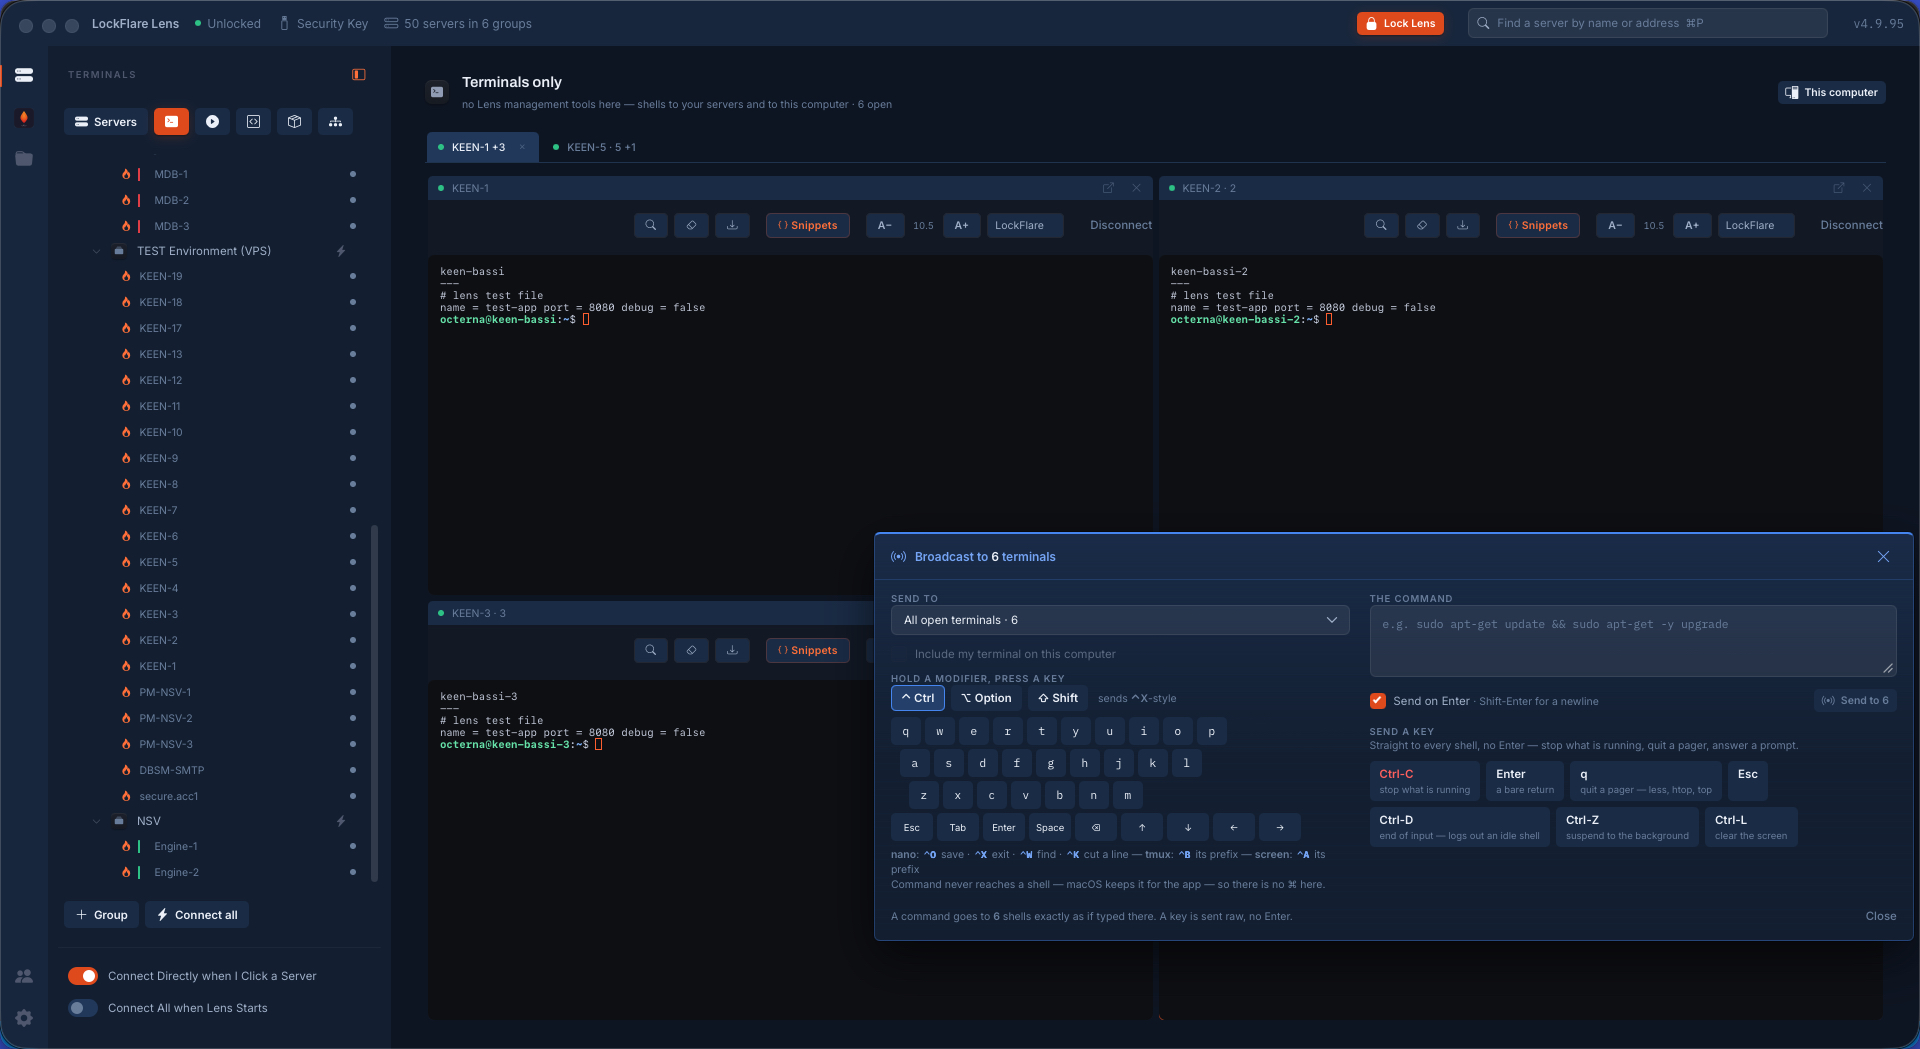This screenshot has width=1920, height=1049.
Task: Download the KEEN-1 terminal output
Action: 733,225
